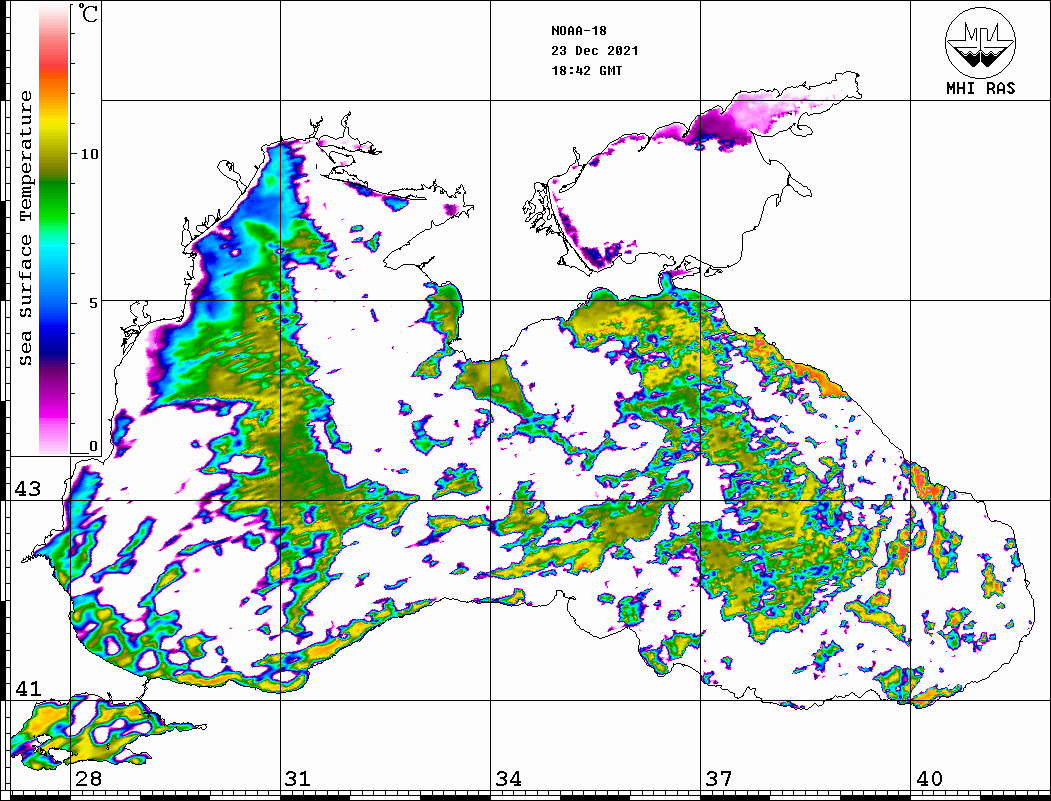Click the "18:42 GMT" time text
1051x801 pixels.
coord(586,71)
